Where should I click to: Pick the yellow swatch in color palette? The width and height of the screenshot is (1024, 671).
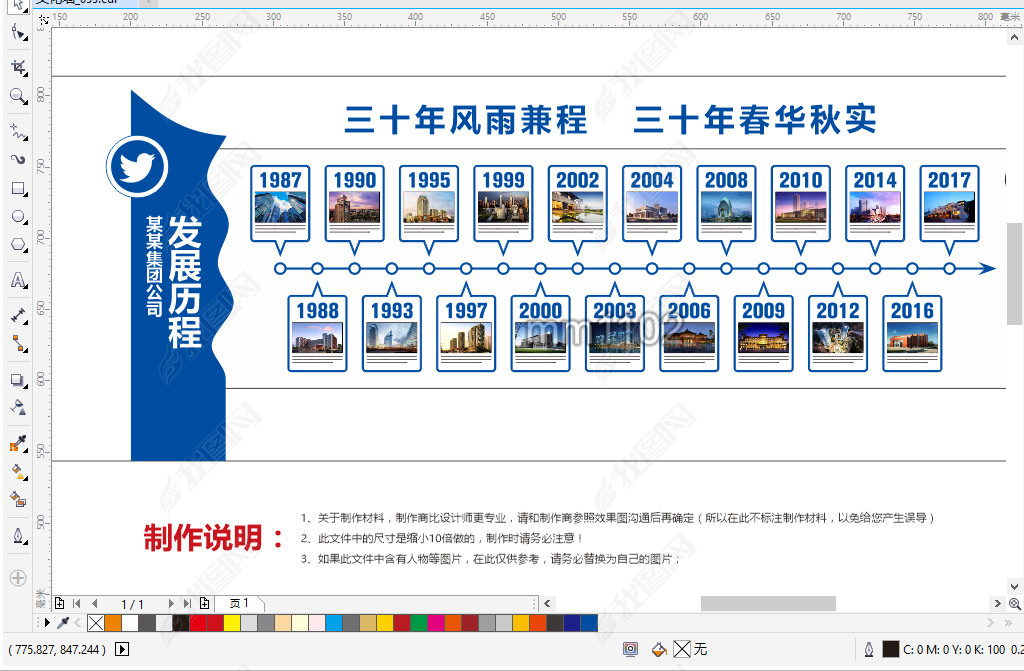tap(231, 623)
